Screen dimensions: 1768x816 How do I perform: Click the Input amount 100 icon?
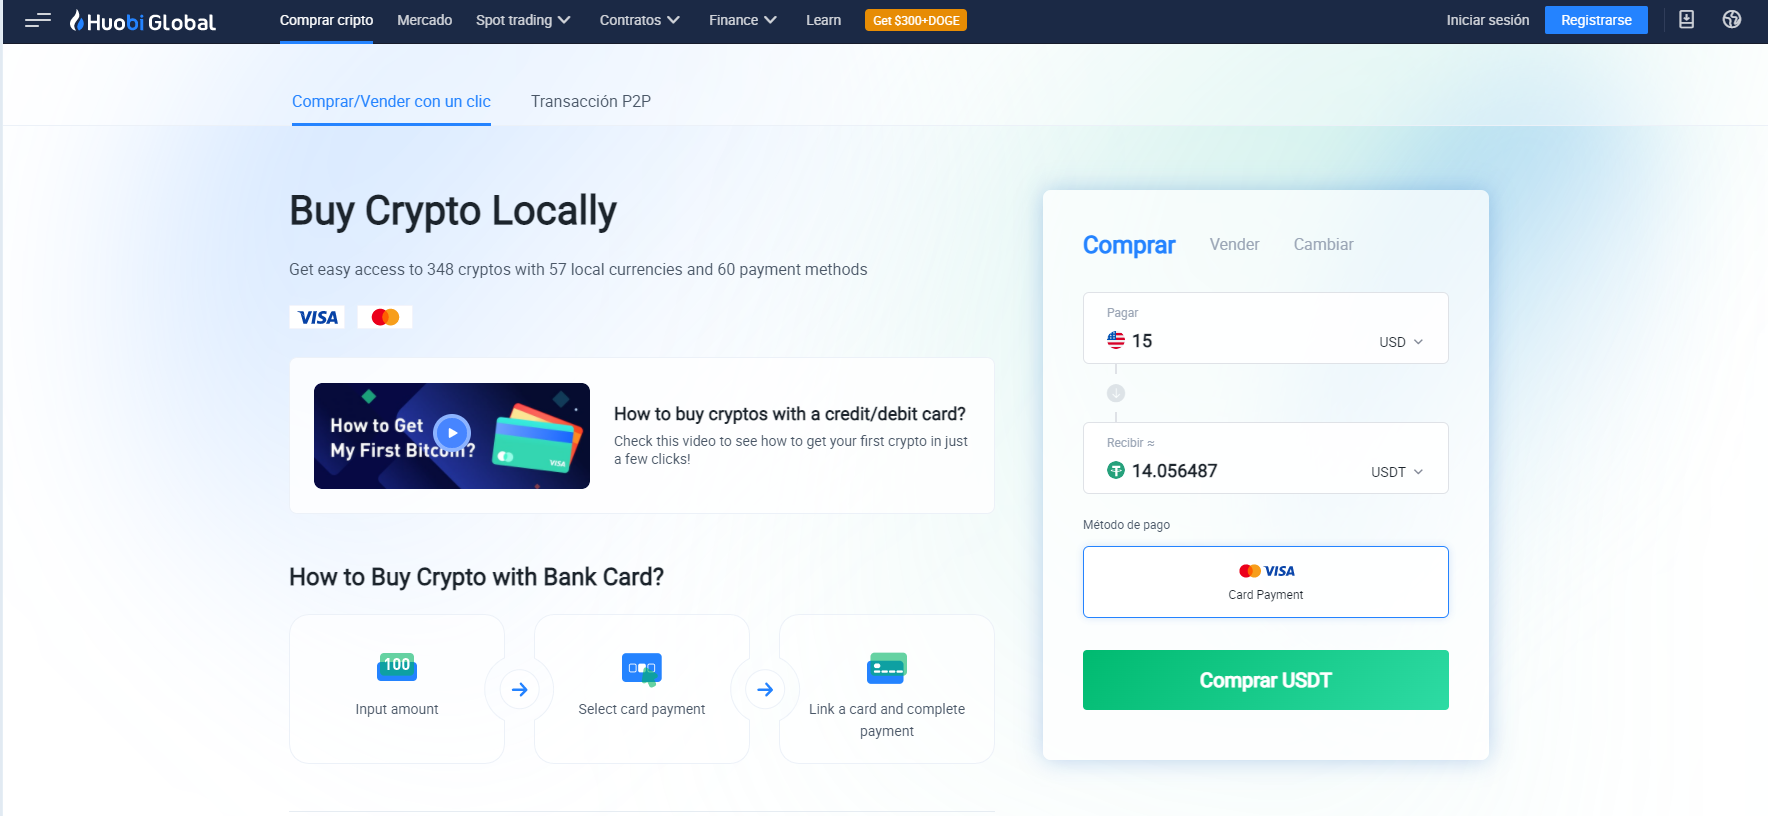coord(397,667)
